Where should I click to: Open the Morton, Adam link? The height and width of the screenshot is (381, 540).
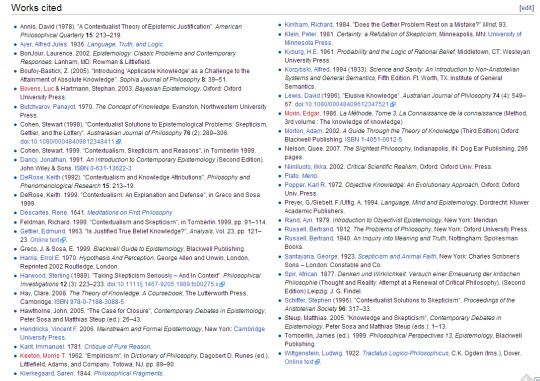(303, 131)
